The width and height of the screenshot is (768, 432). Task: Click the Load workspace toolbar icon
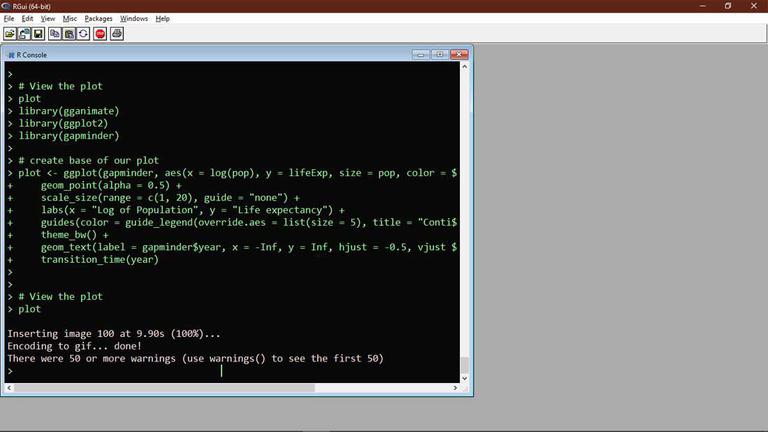[24, 34]
